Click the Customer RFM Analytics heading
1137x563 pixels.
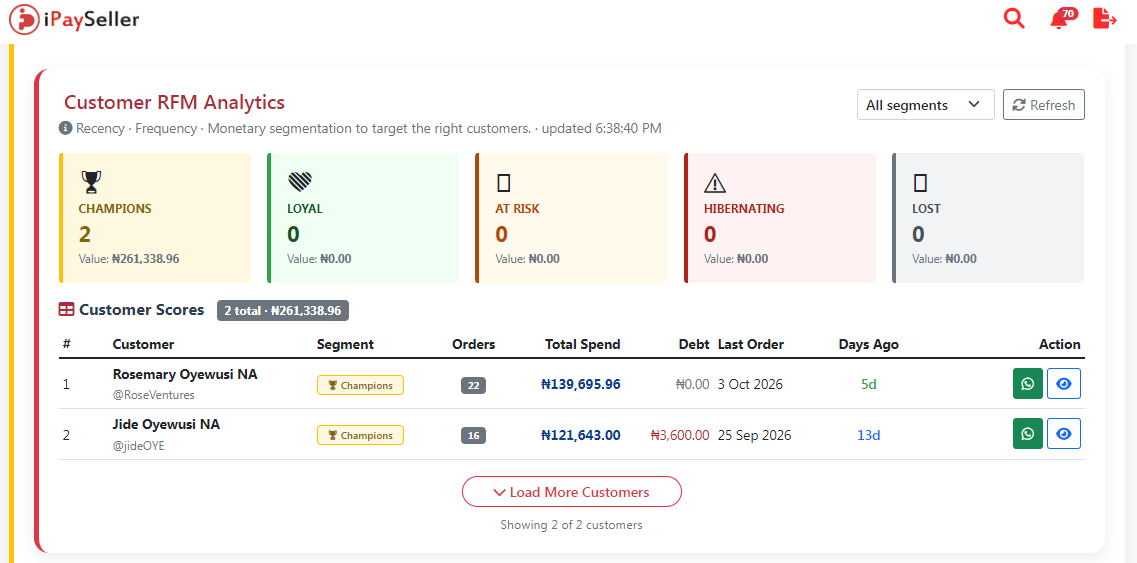tap(175, 102)
